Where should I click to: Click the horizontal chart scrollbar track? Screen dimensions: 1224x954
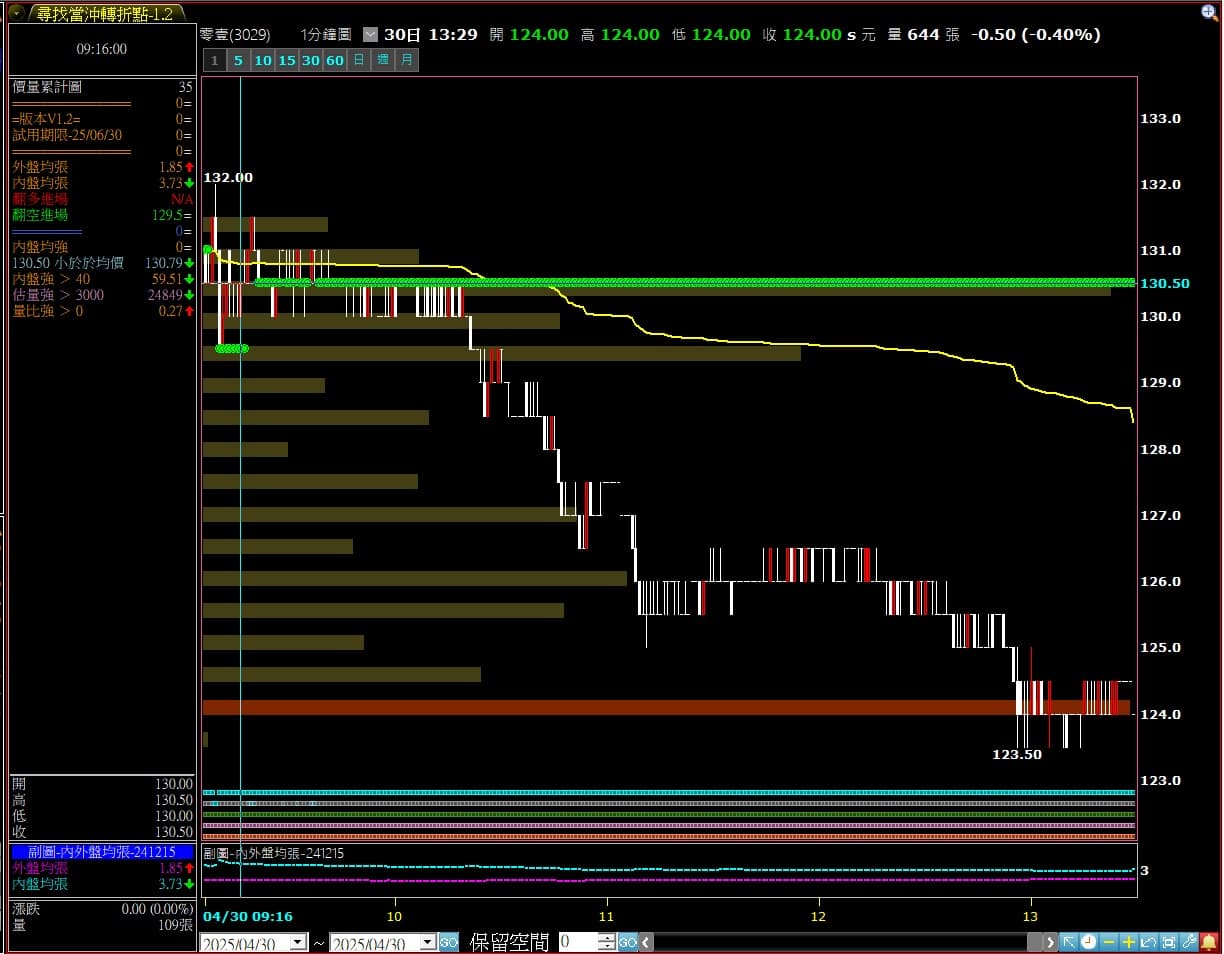tap(840, 942)
